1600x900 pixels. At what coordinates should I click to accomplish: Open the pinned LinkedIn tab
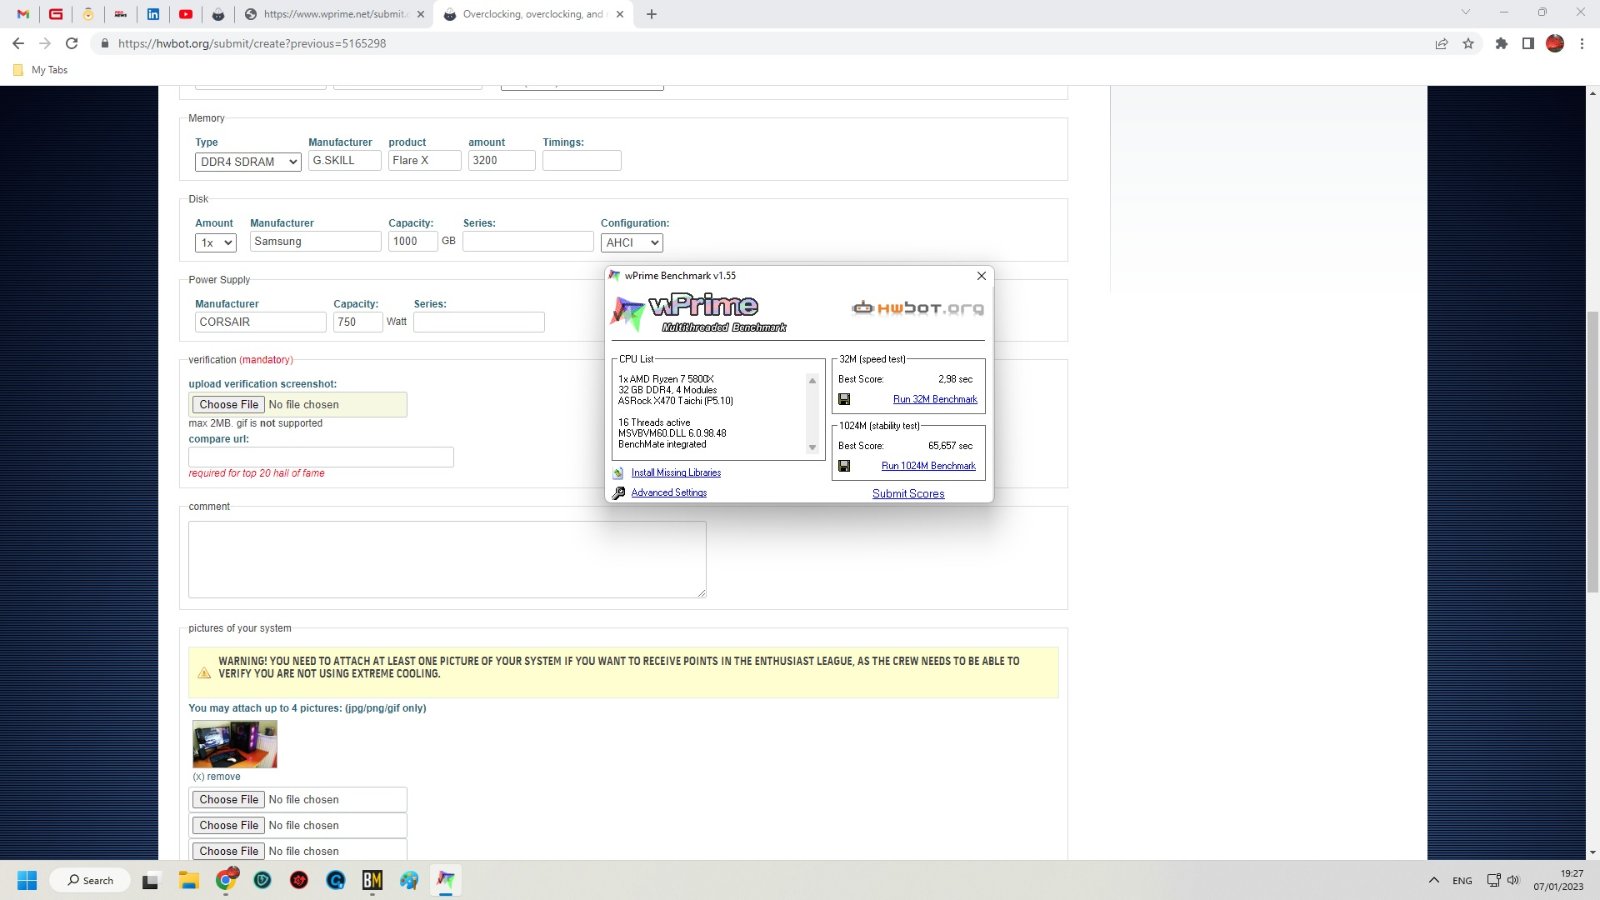pos(153,14)
